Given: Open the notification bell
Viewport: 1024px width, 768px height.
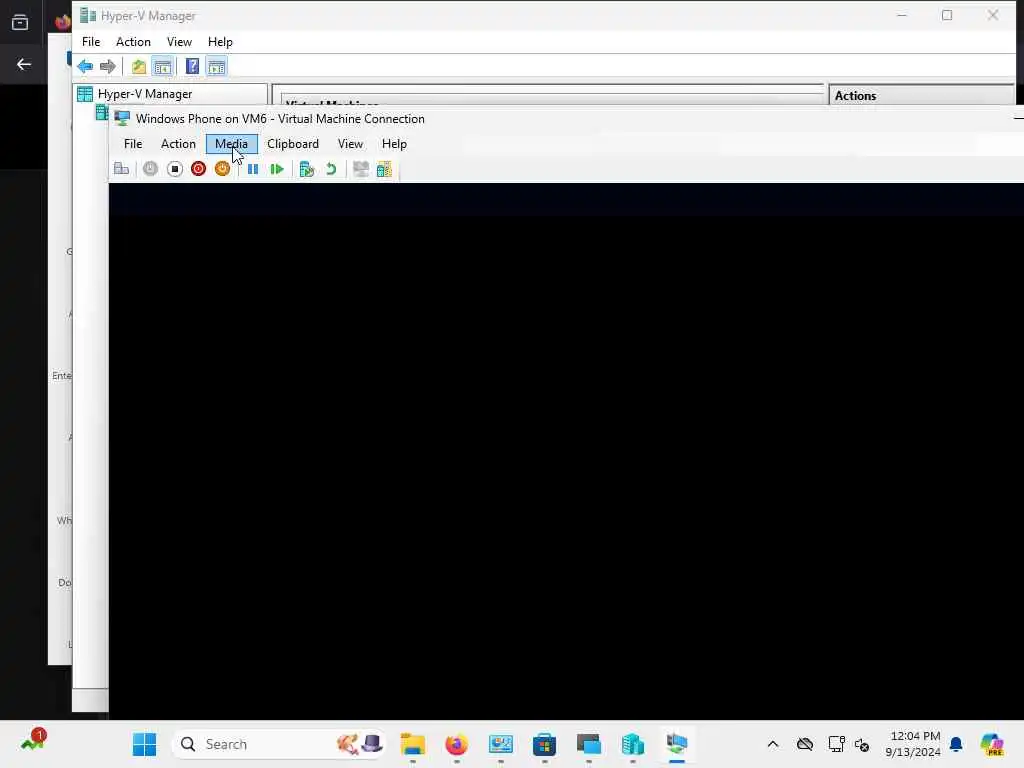Looking at the screenshot, I should point(956,744).
